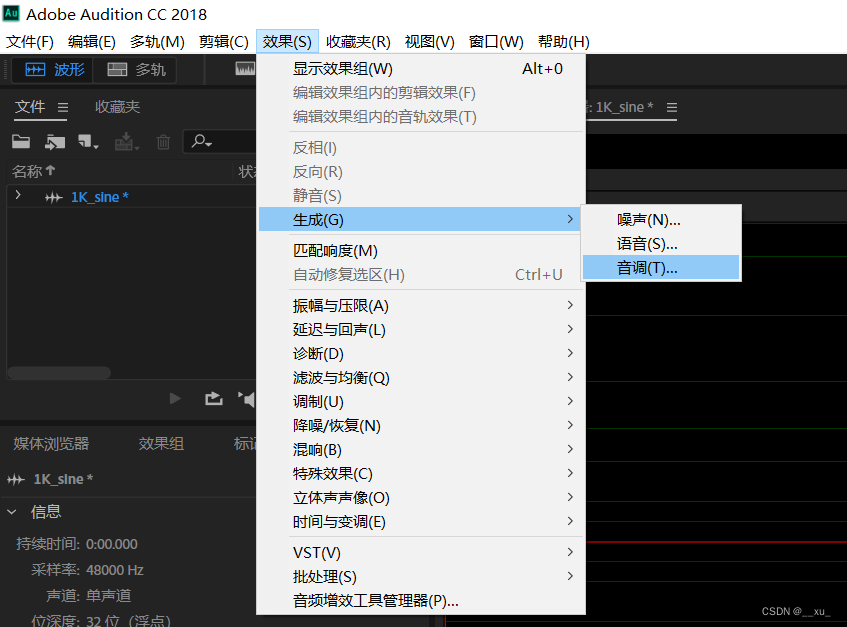
Task: Click the new file dropdown icon
Action: [x=88, y=142]
